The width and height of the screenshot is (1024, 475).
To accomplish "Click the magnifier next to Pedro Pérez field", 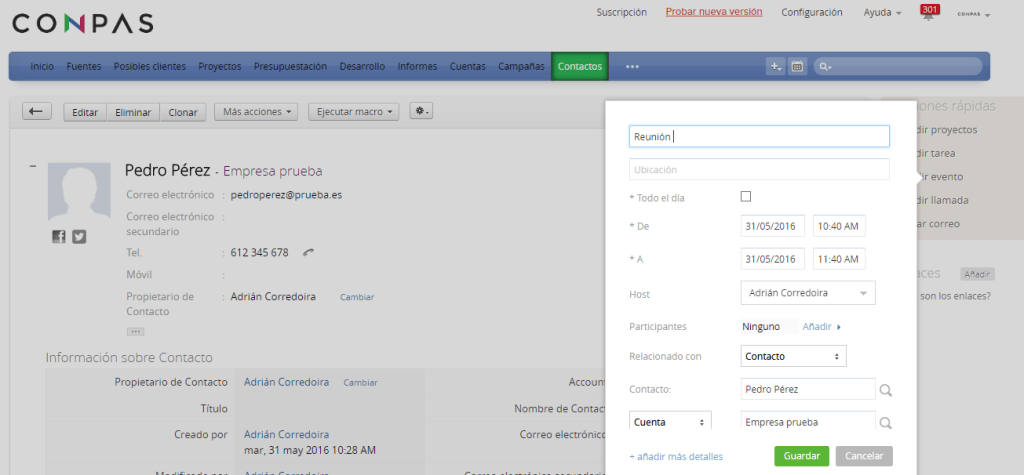I will pyautogui.click(x=885, y=390).
